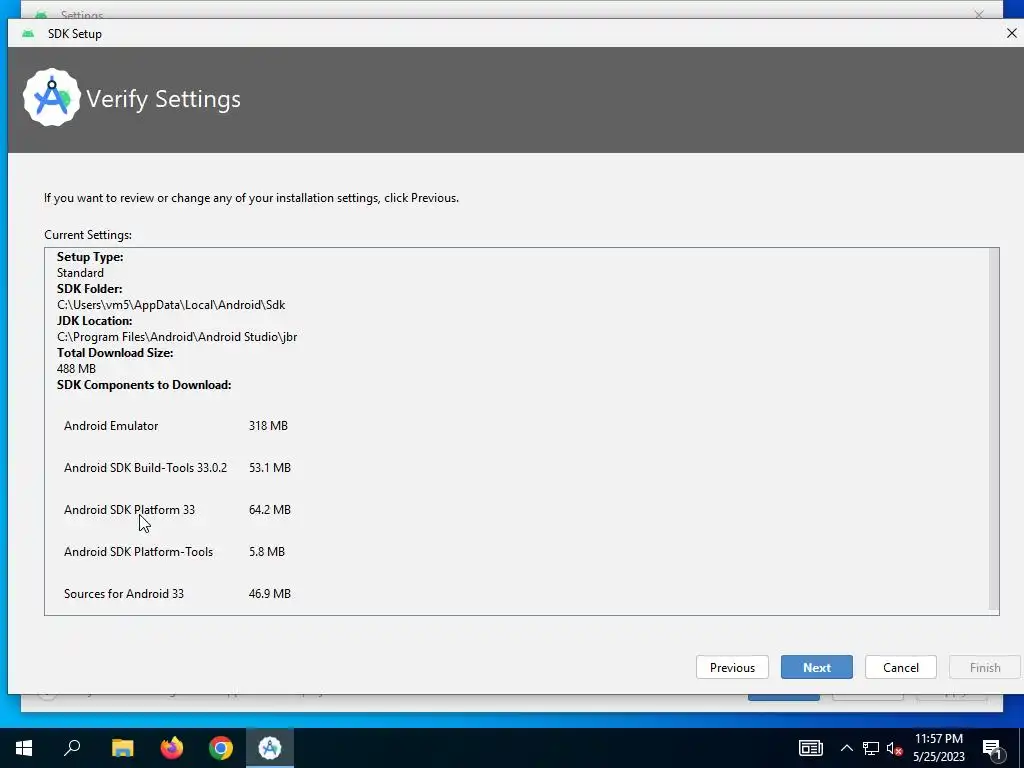Viewport: 1024px width, 768px height.
Task: Click the 'Standard' setup type value
Action: 80,273
